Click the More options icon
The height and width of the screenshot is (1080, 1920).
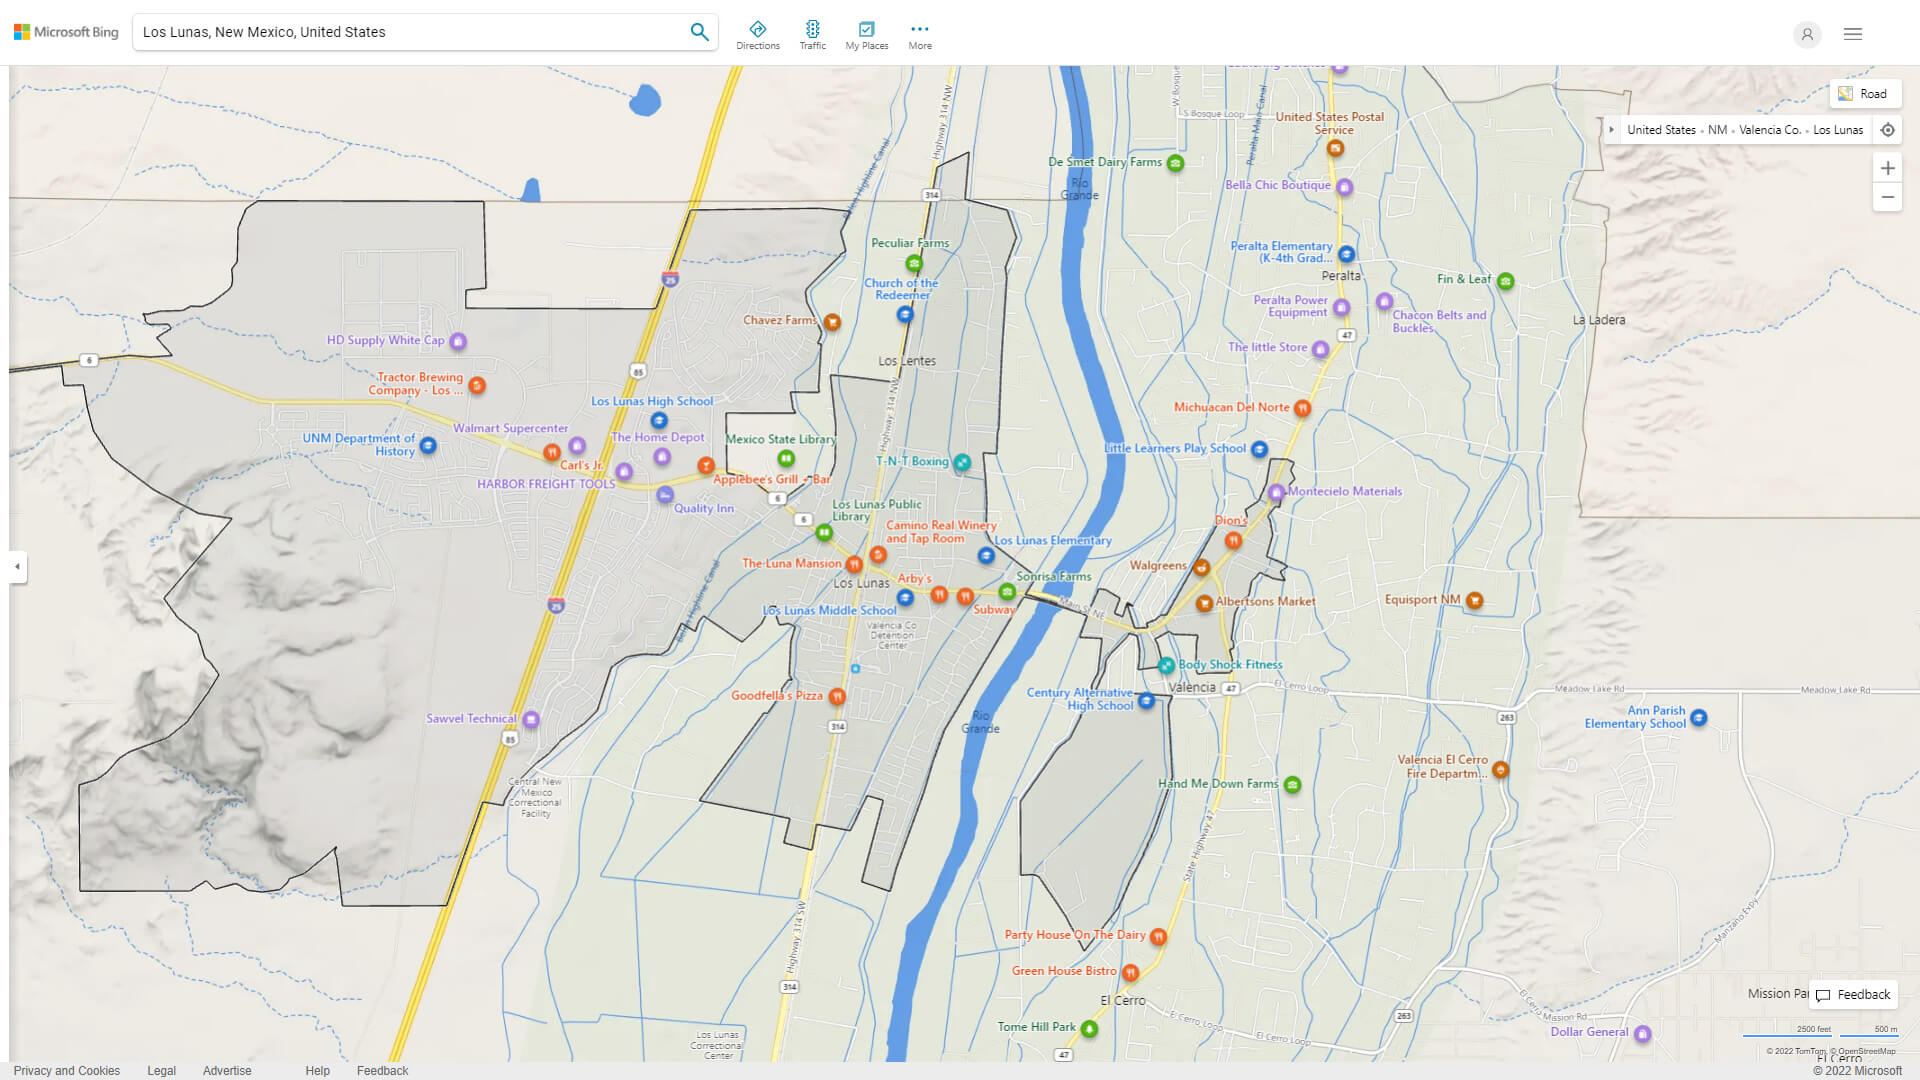pyautogui.click(x=919, y=29)
